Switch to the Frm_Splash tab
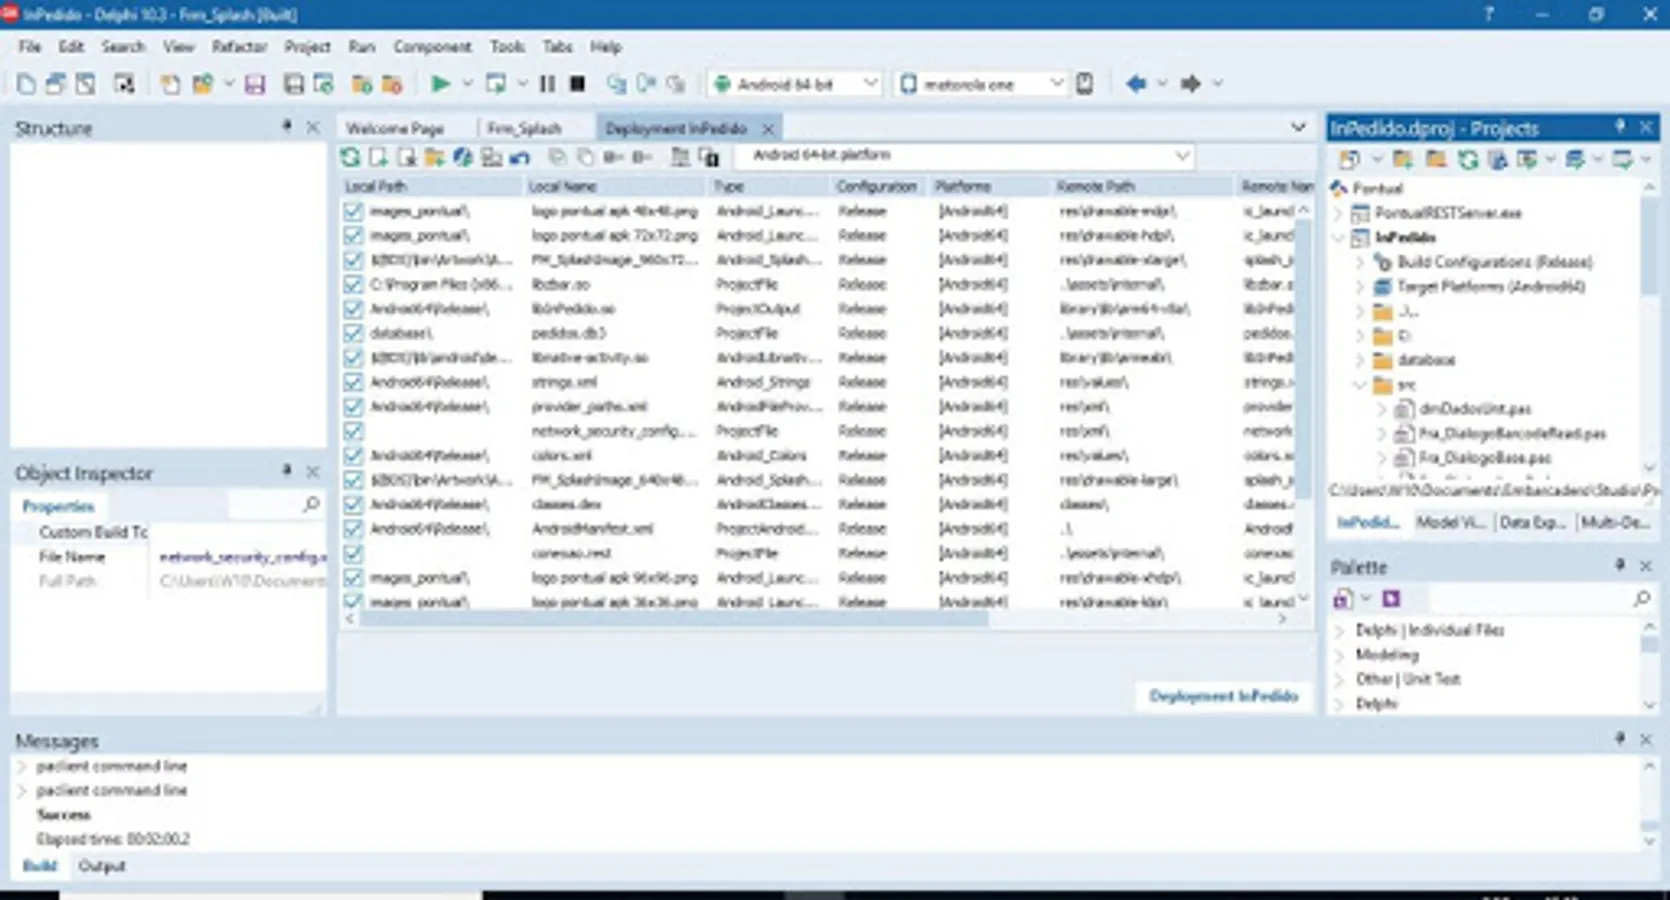The width and height of the screenshot is (1670, 900). tap(524, 128)
